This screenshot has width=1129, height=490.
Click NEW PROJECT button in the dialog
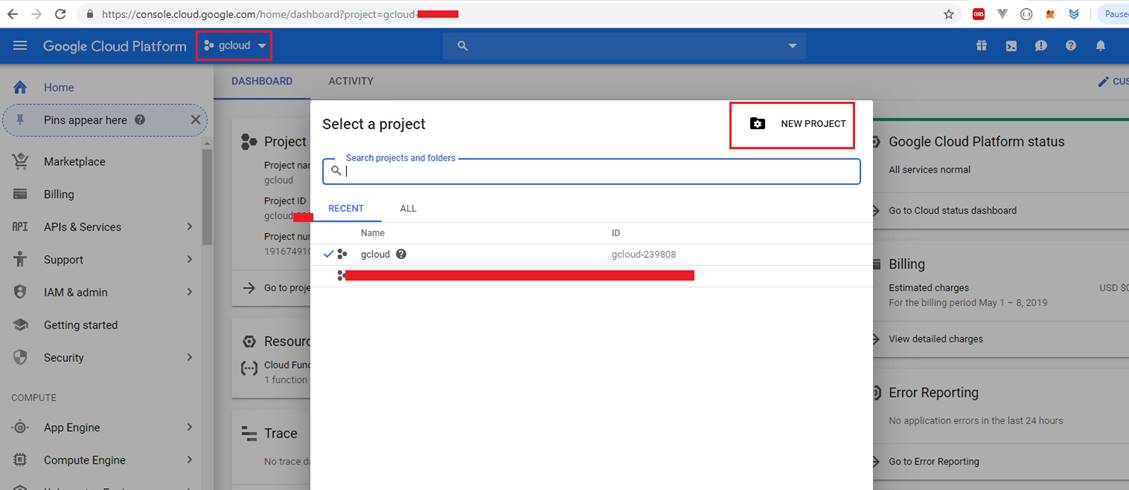[793, 124]
